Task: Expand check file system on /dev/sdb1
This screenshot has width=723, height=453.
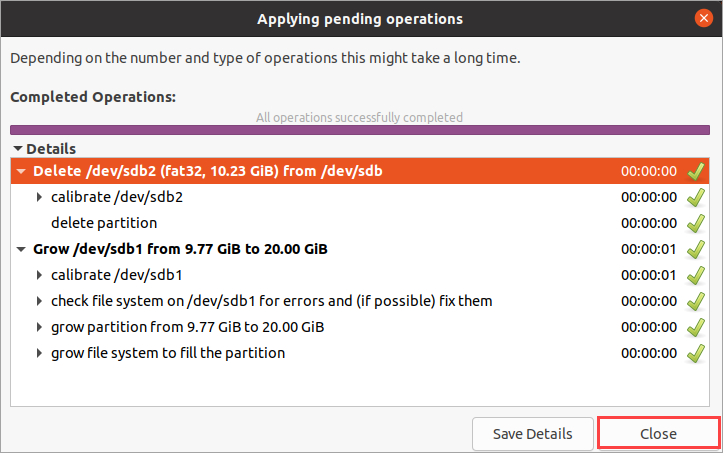Action: 40,301
